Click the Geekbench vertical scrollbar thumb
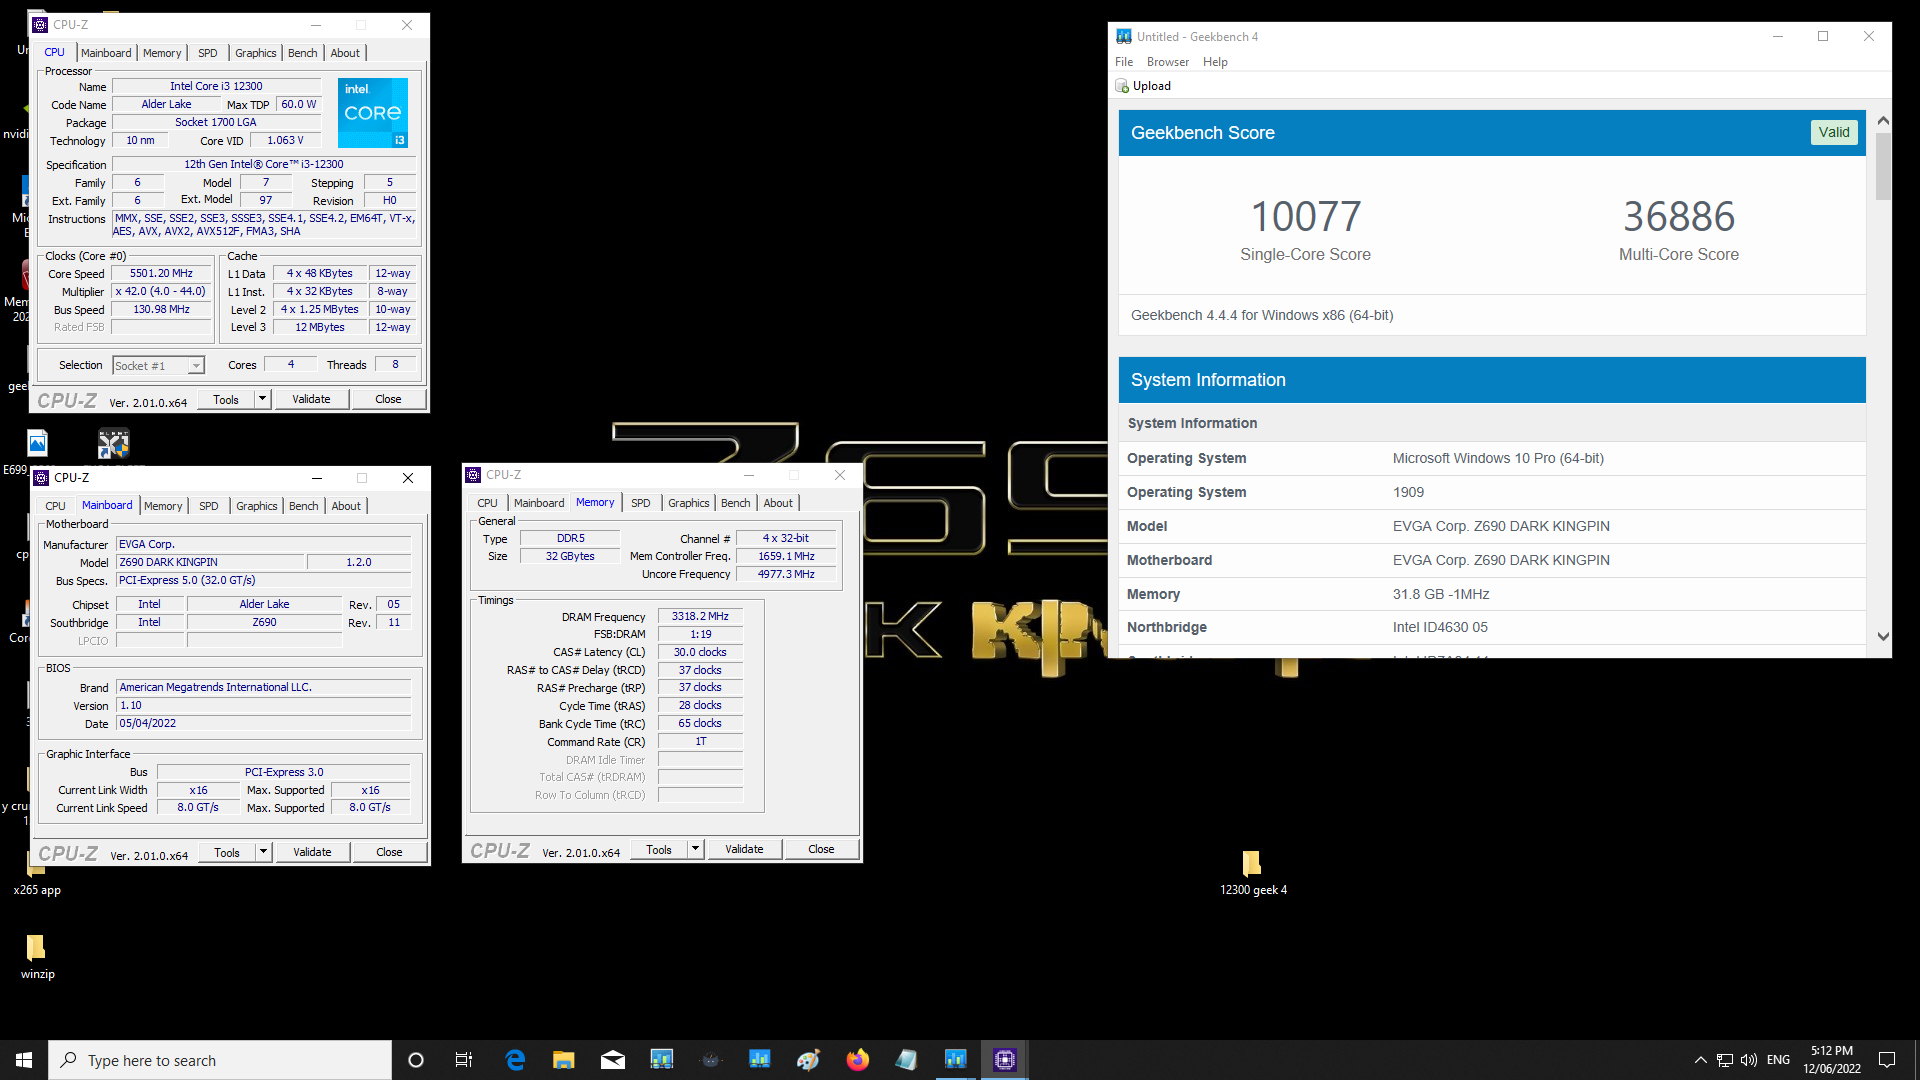This screenshot has height=1080, width=1920. pos(1883,166)
